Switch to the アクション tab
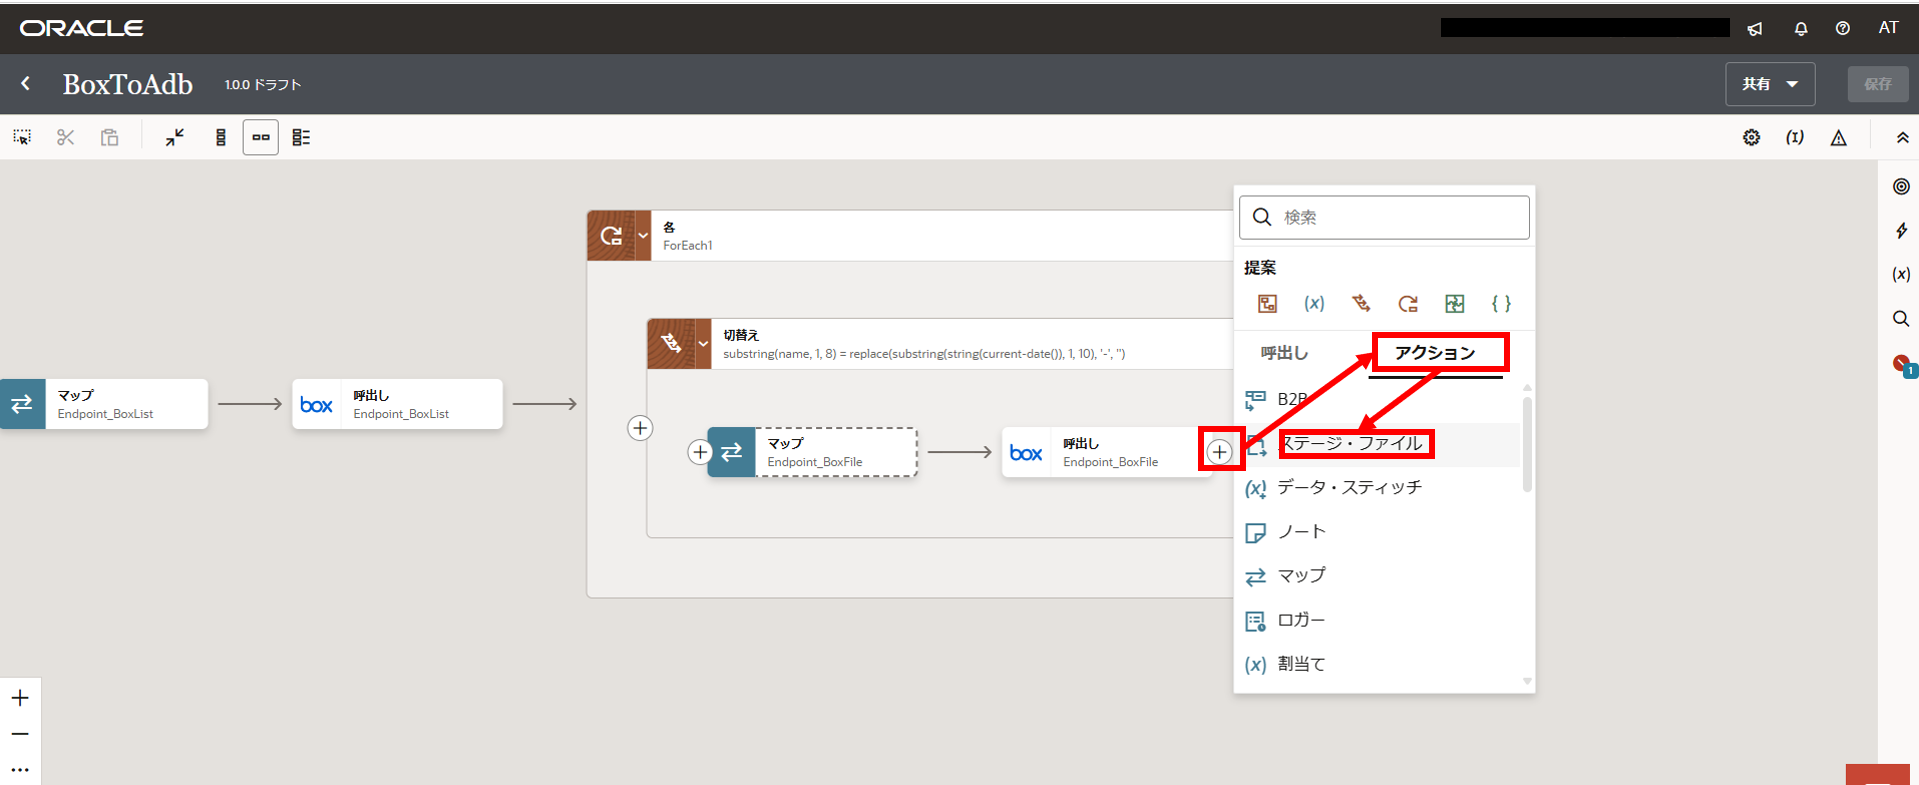The height and width of the screenshot is (785, 1919). pos(1435,353)
